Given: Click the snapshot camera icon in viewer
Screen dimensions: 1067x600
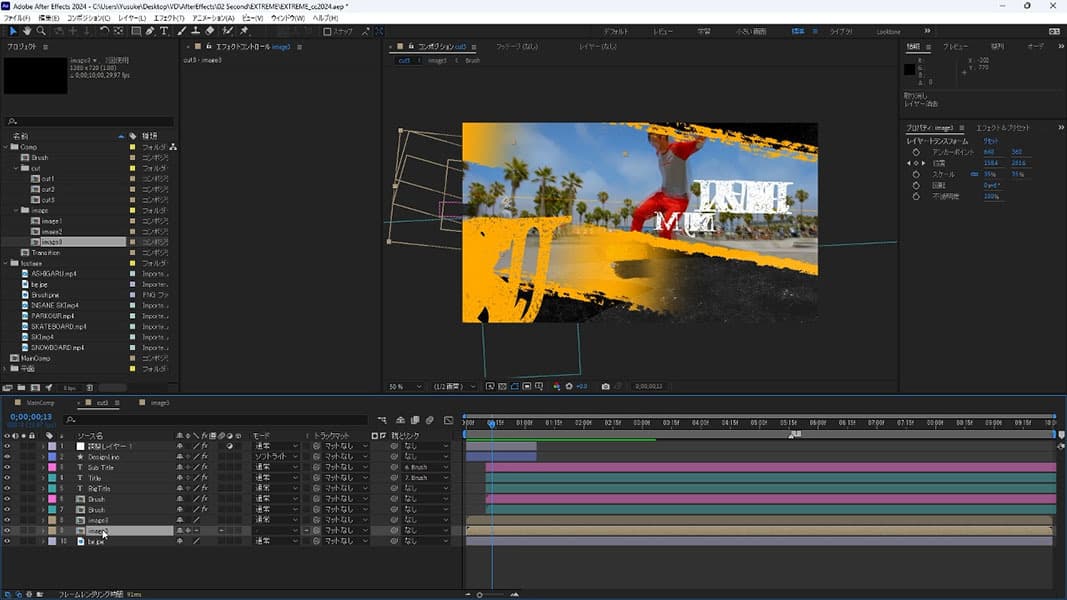Looking at the screenshot, I should (x=606, y=386).
